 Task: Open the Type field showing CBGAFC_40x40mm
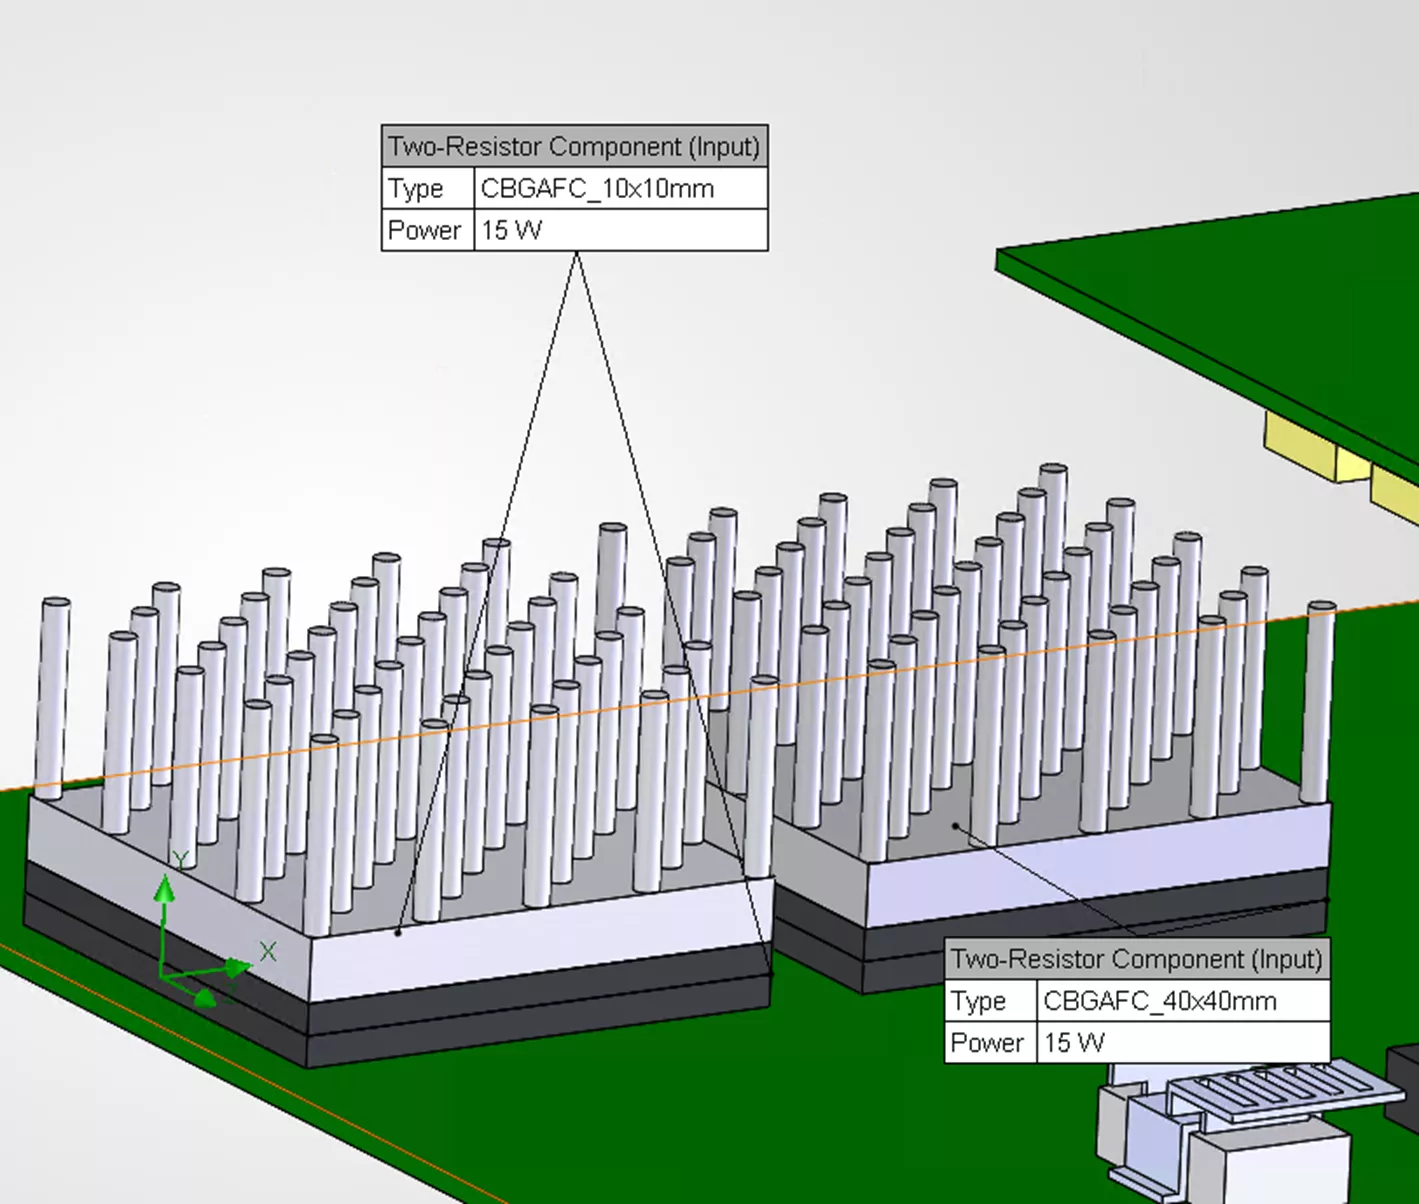(1160, 1001)
